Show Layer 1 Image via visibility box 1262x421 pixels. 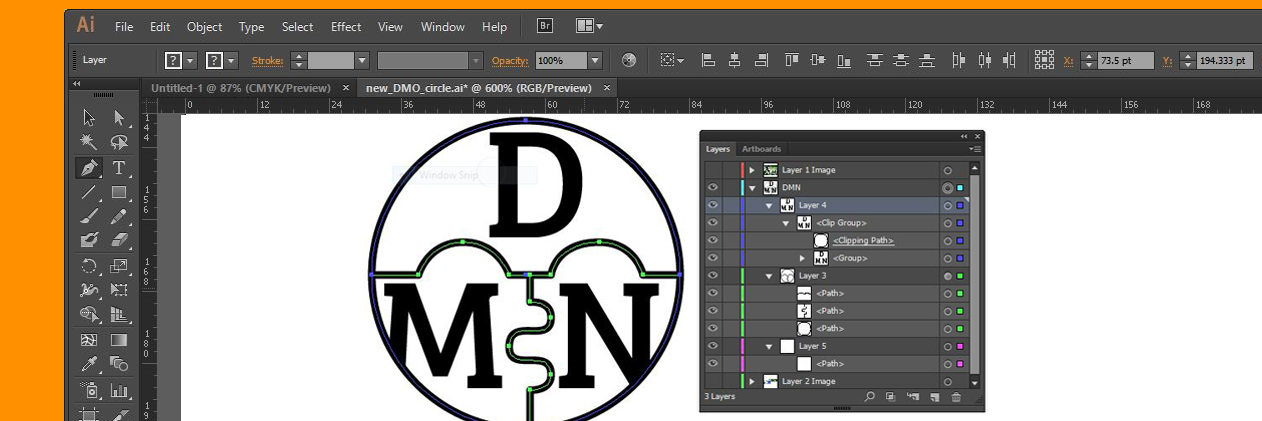tap(713, 170)
